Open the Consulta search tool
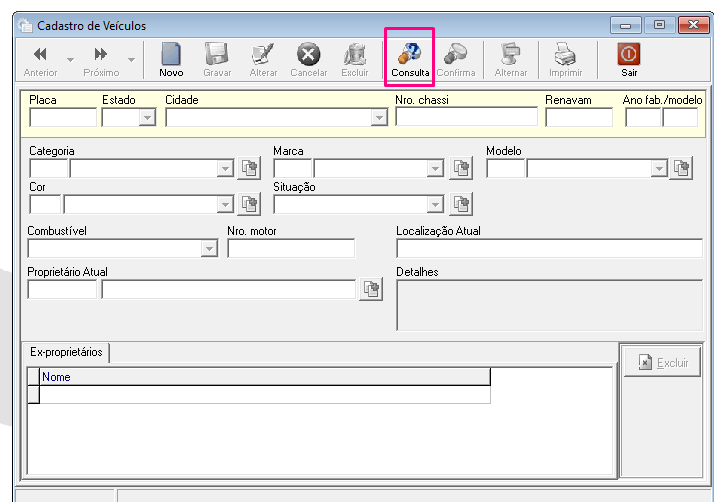This screenshot has height=502, width=714. tap(410, 59)
